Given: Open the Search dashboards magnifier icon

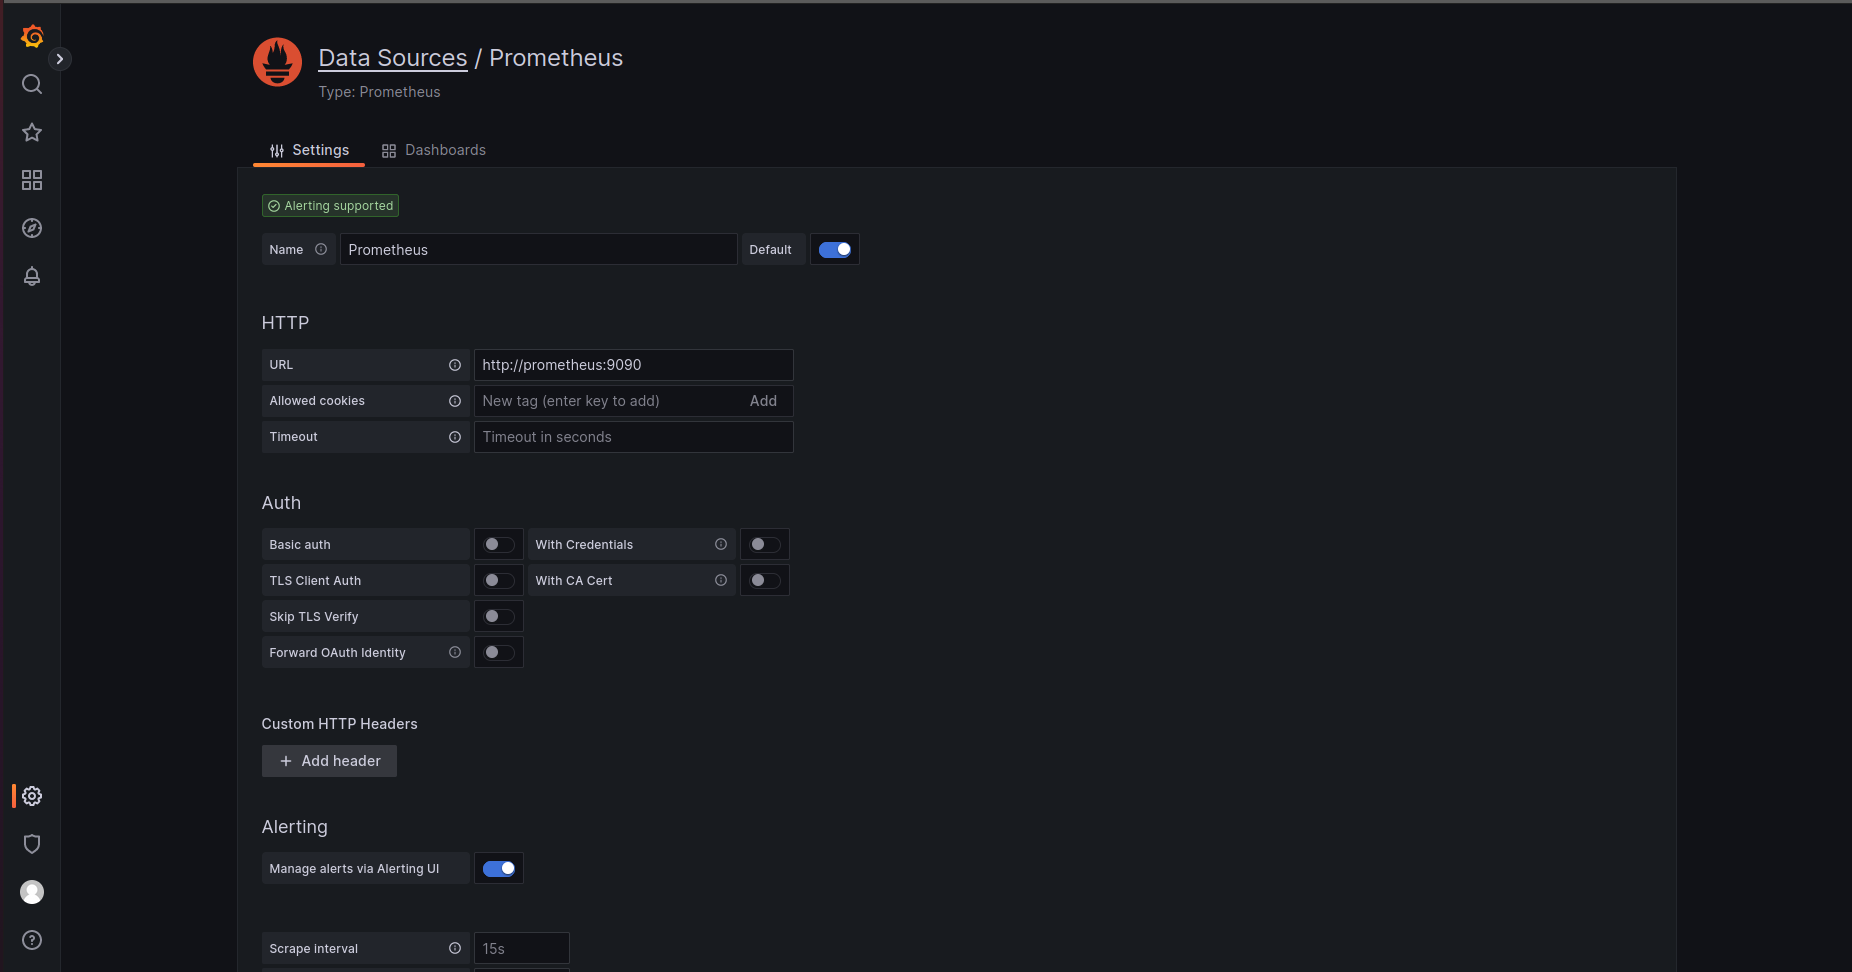Looking at the screenshot, I should [32, 84].
